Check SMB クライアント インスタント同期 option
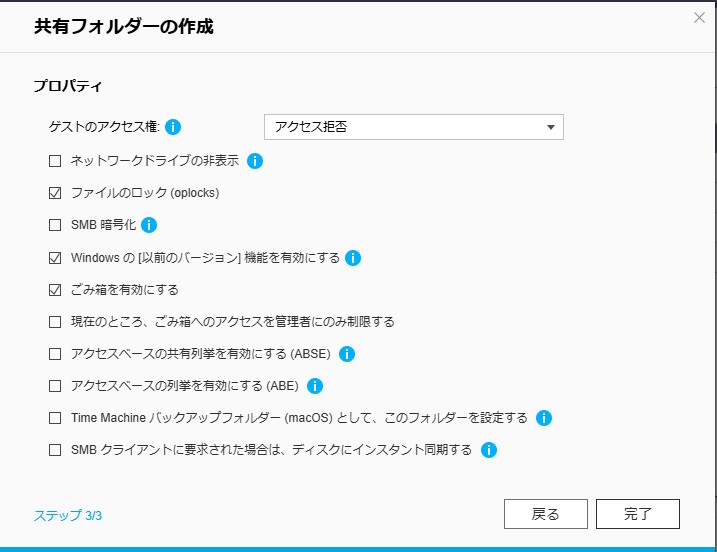This screenshot has height=552, width=717. click(55, 450)
